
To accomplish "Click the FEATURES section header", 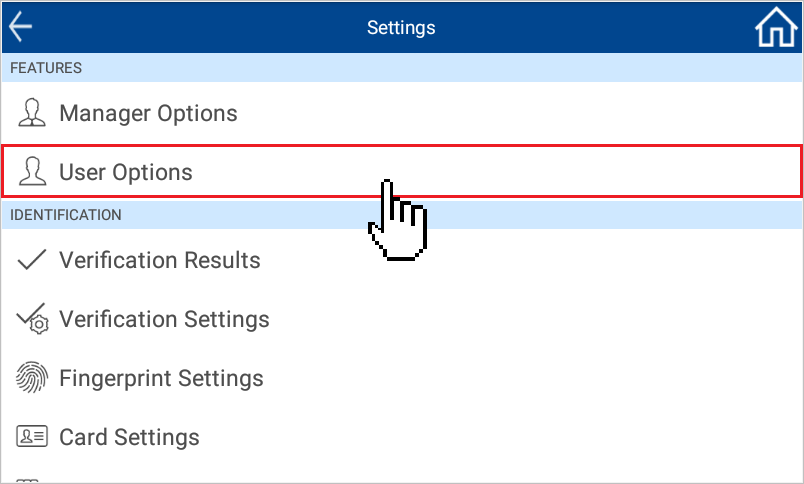I will pyautogui.click(x=402, y=68).
